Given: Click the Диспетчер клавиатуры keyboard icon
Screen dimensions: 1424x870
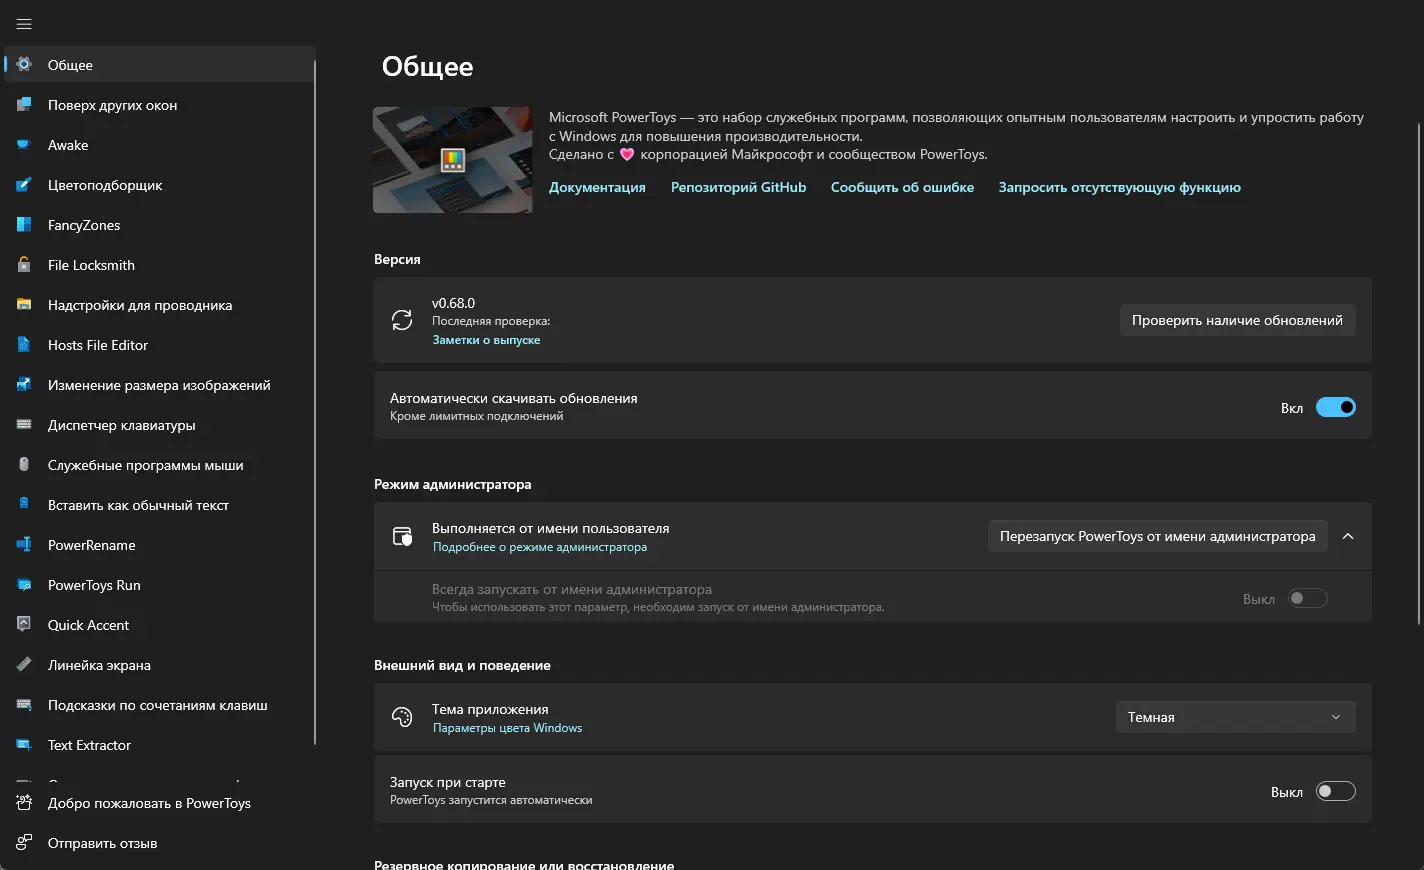Looking at the screenshot, I should pos(24,425).
